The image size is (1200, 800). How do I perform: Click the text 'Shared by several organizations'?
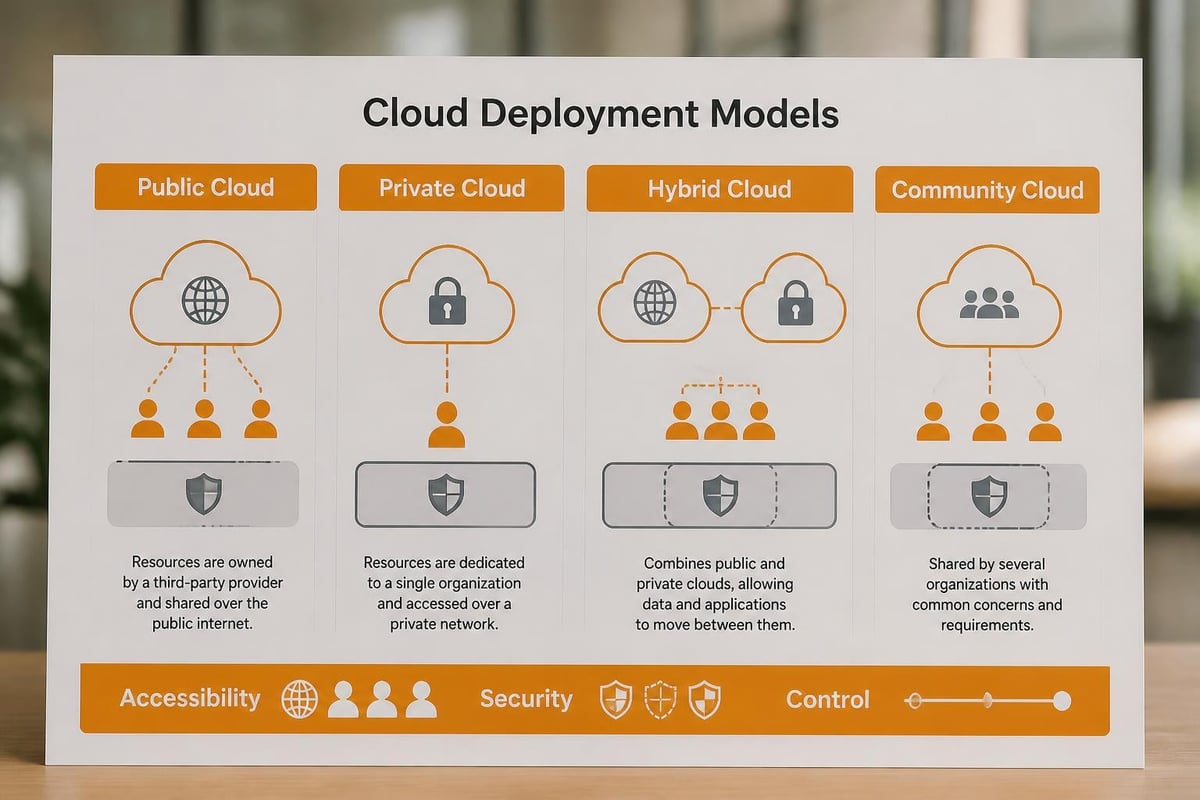tap(988, 574)
